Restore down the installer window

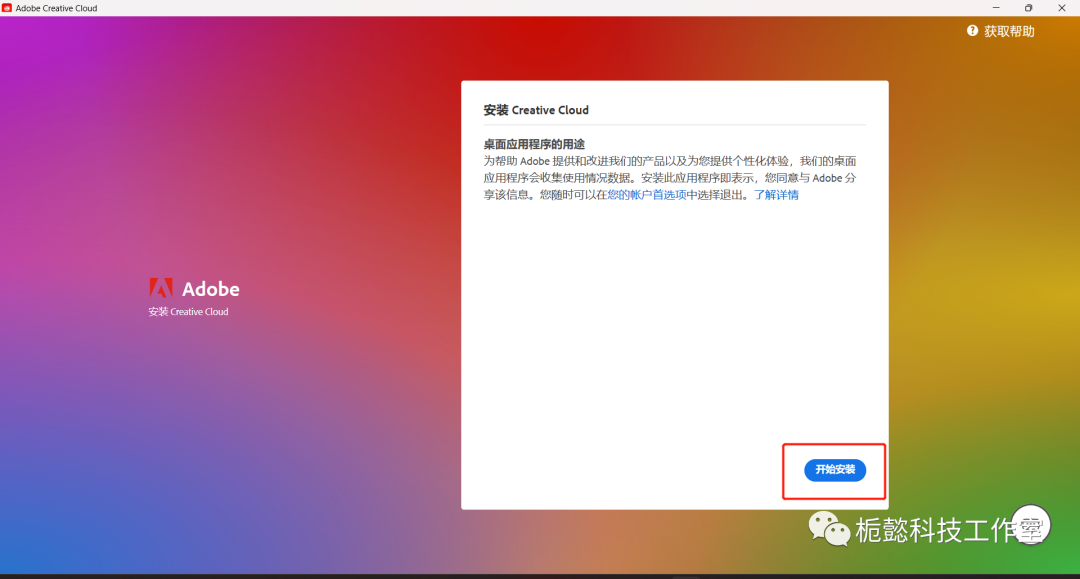click(1028, 8)
